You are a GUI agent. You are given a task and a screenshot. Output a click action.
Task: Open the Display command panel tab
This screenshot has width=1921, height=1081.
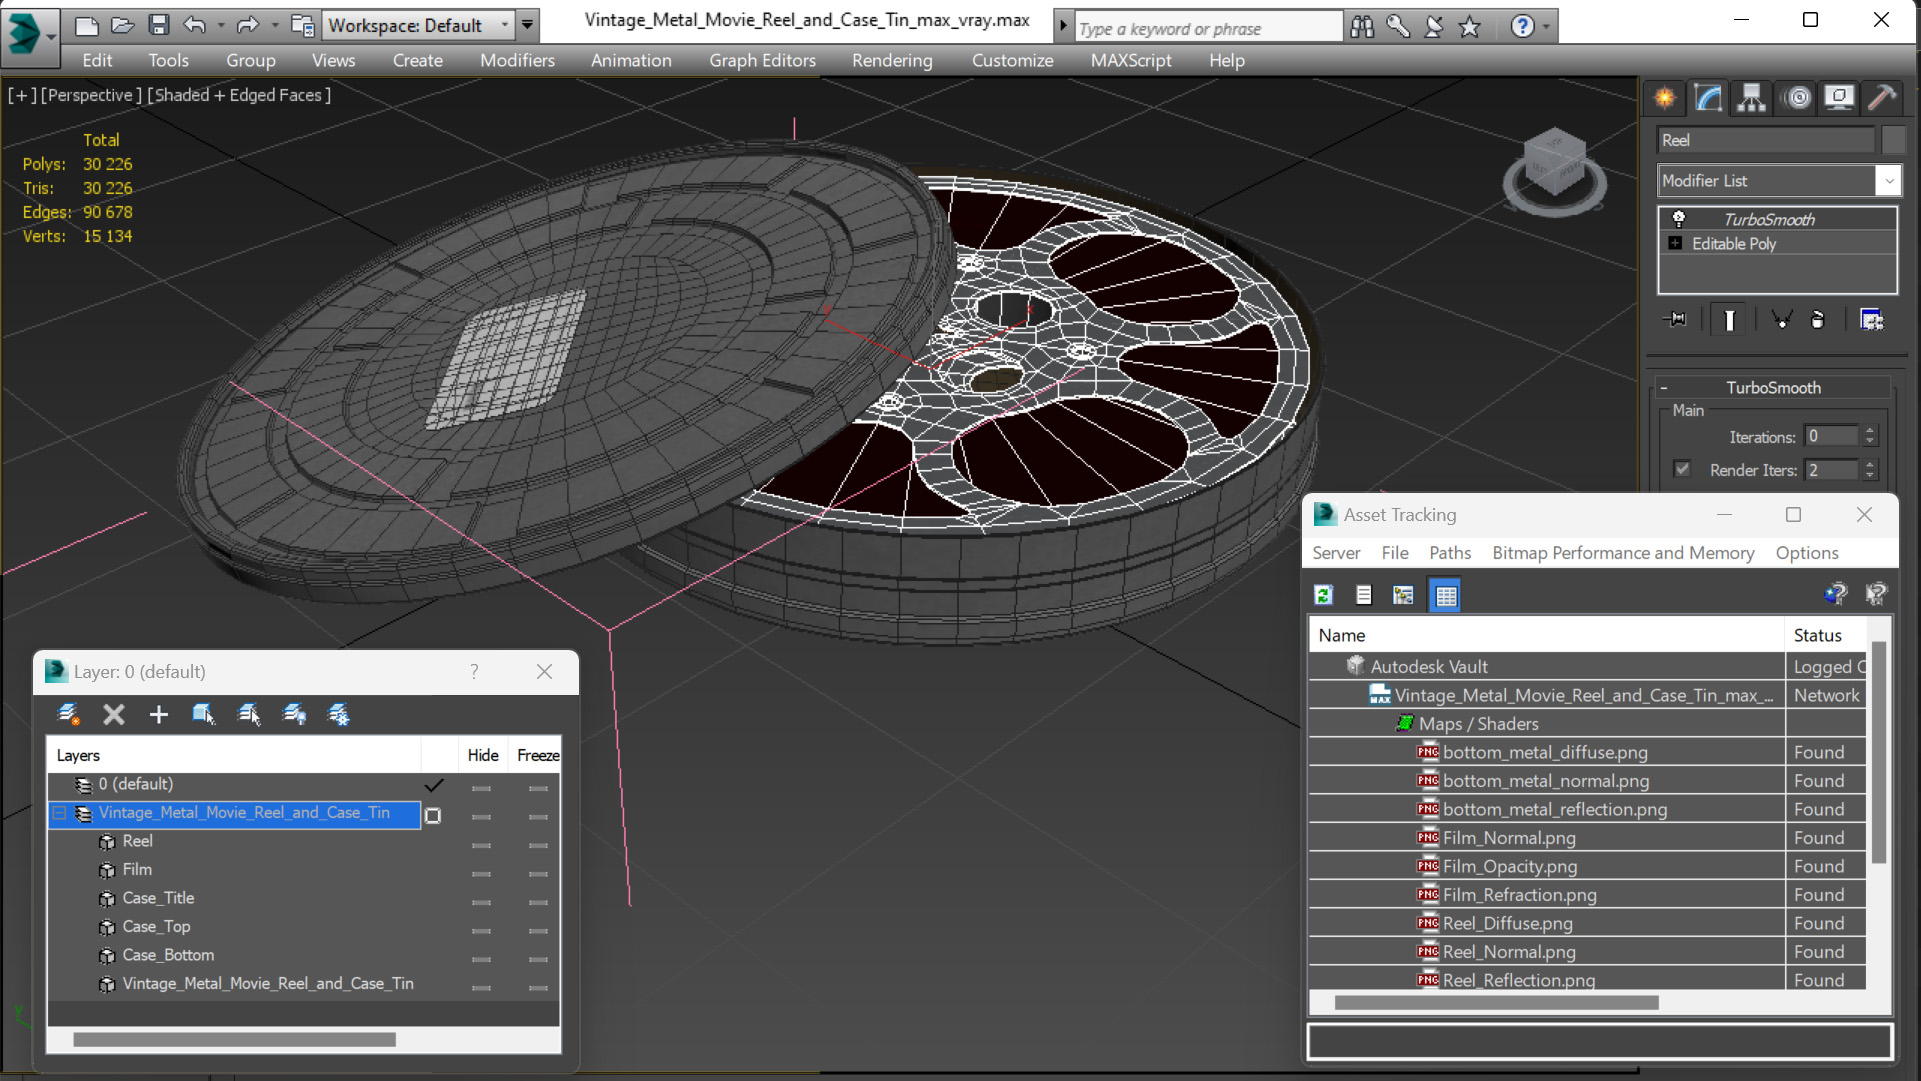(1838, 98)
